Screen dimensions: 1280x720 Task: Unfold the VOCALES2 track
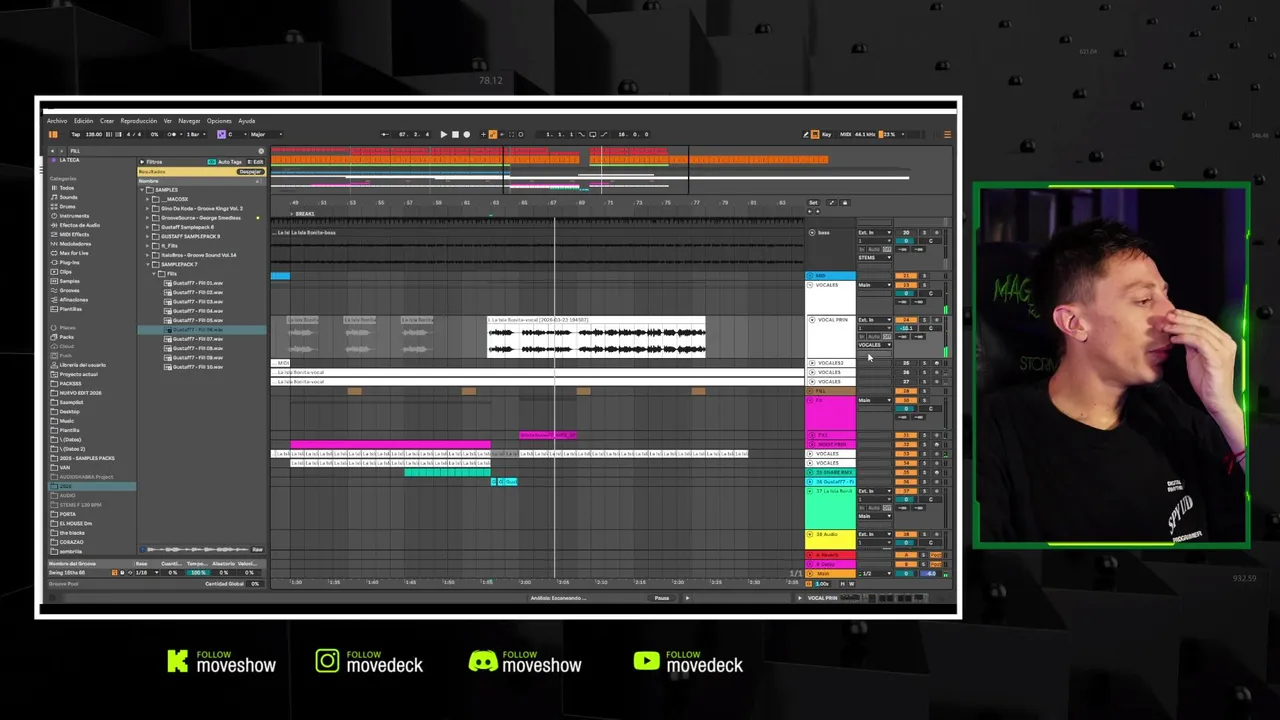pos(811,363)
